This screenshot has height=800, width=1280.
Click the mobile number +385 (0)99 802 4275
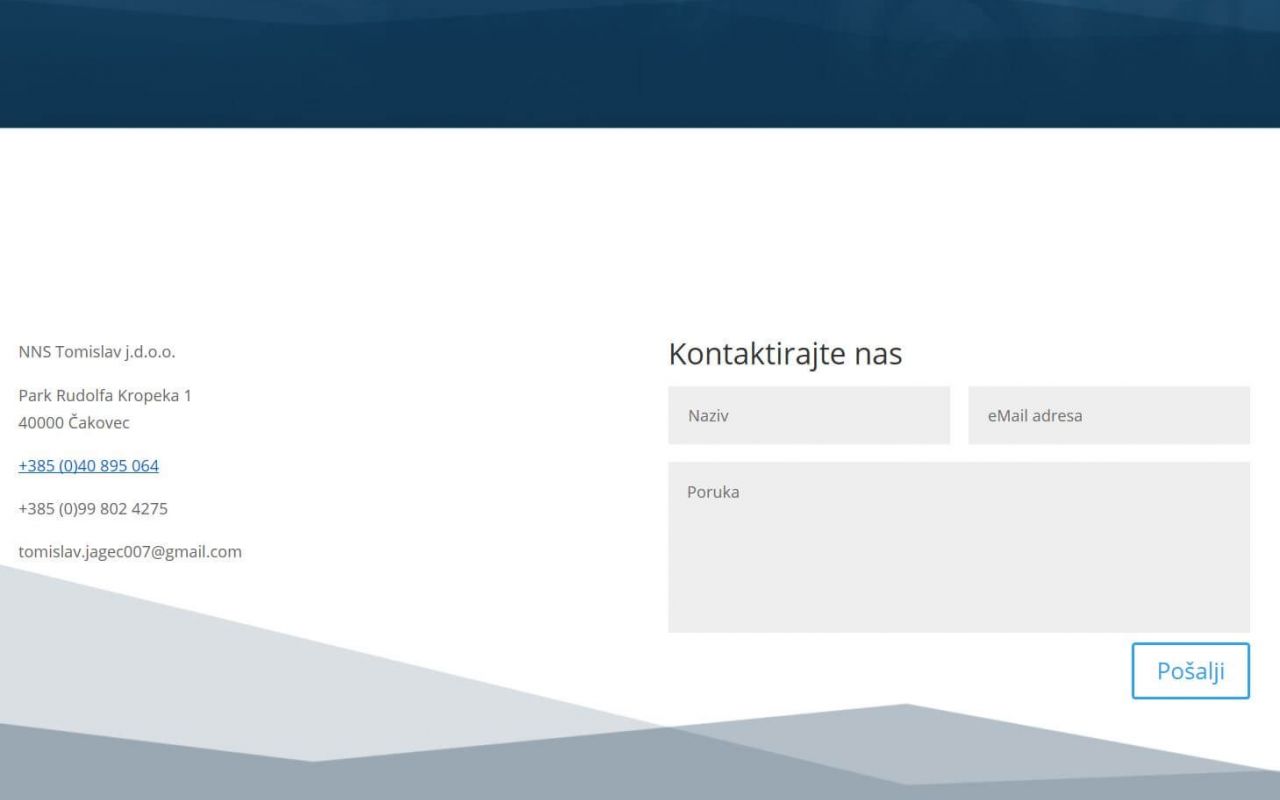click(x=93, y=509)
